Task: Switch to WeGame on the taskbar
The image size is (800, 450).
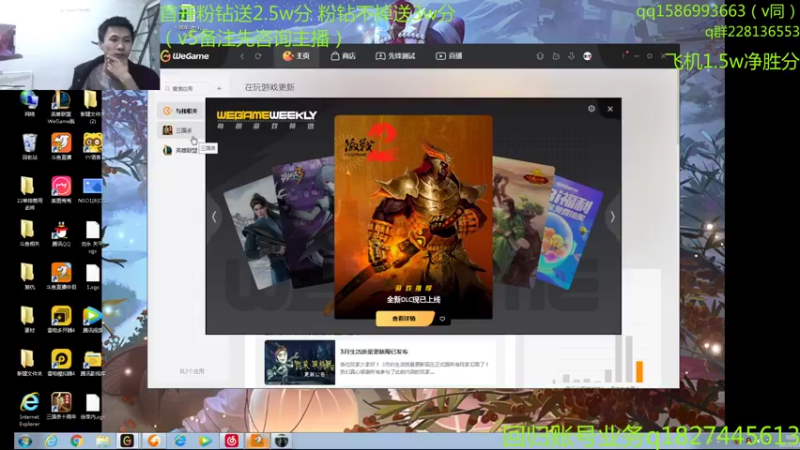Action: click(x=127, y=441)
